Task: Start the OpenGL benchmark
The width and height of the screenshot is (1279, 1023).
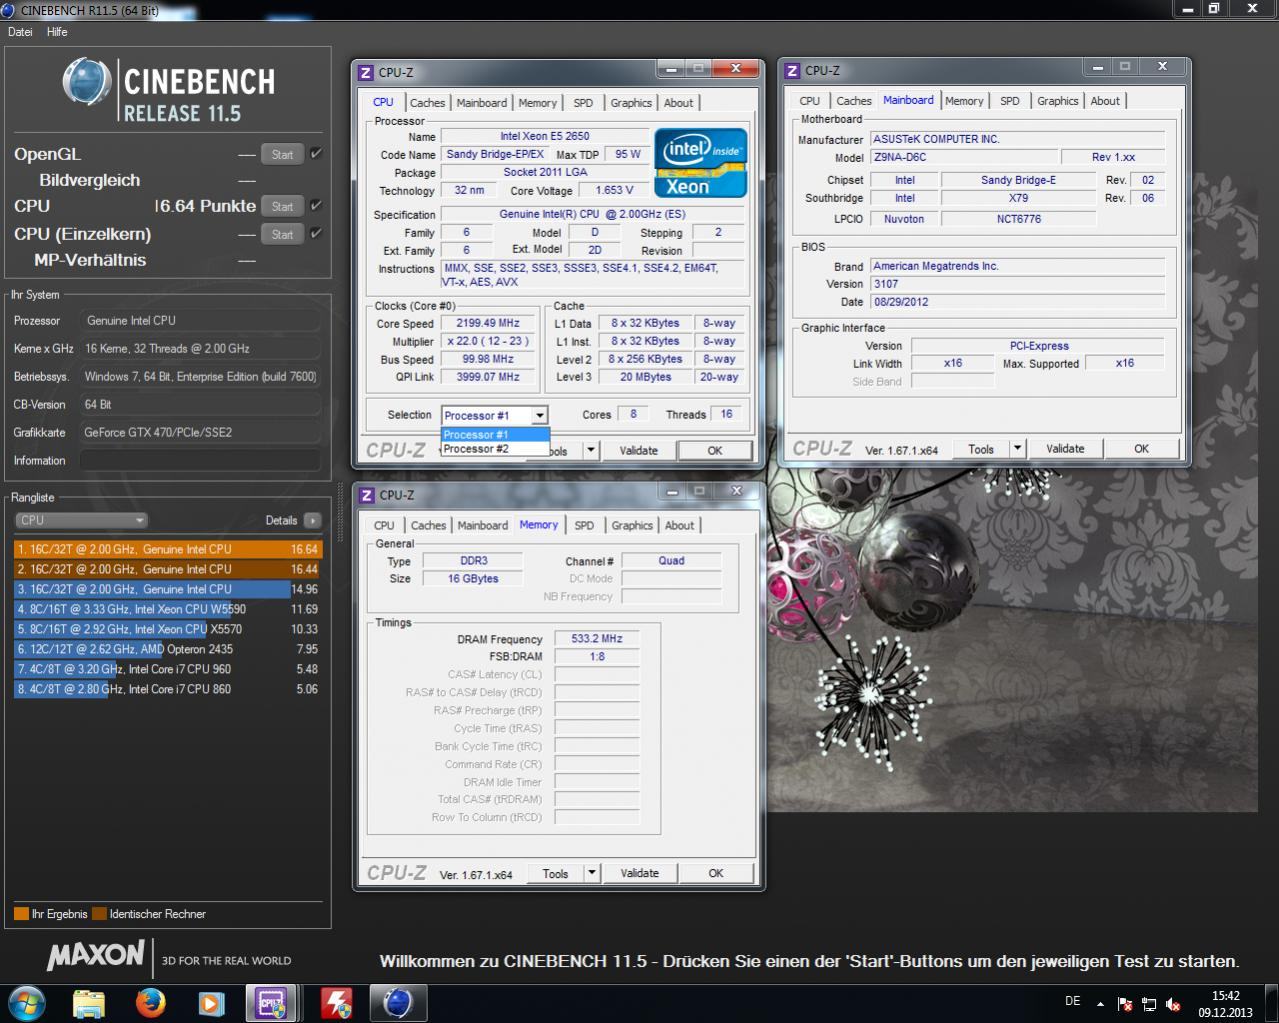Action: click(x=282, y=154)
